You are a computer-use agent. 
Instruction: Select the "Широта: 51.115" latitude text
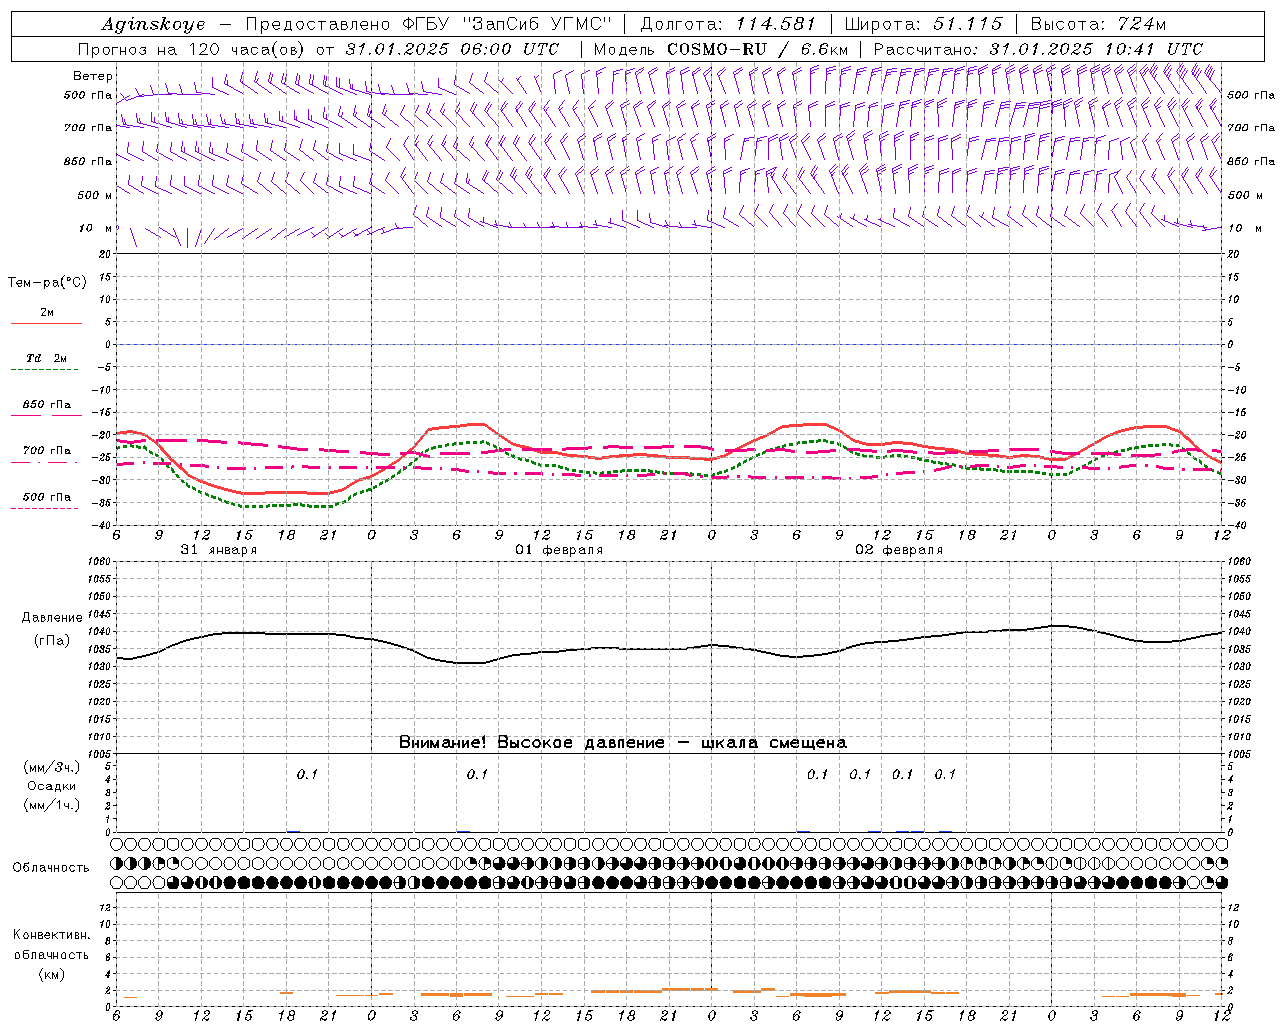[923, 24]
